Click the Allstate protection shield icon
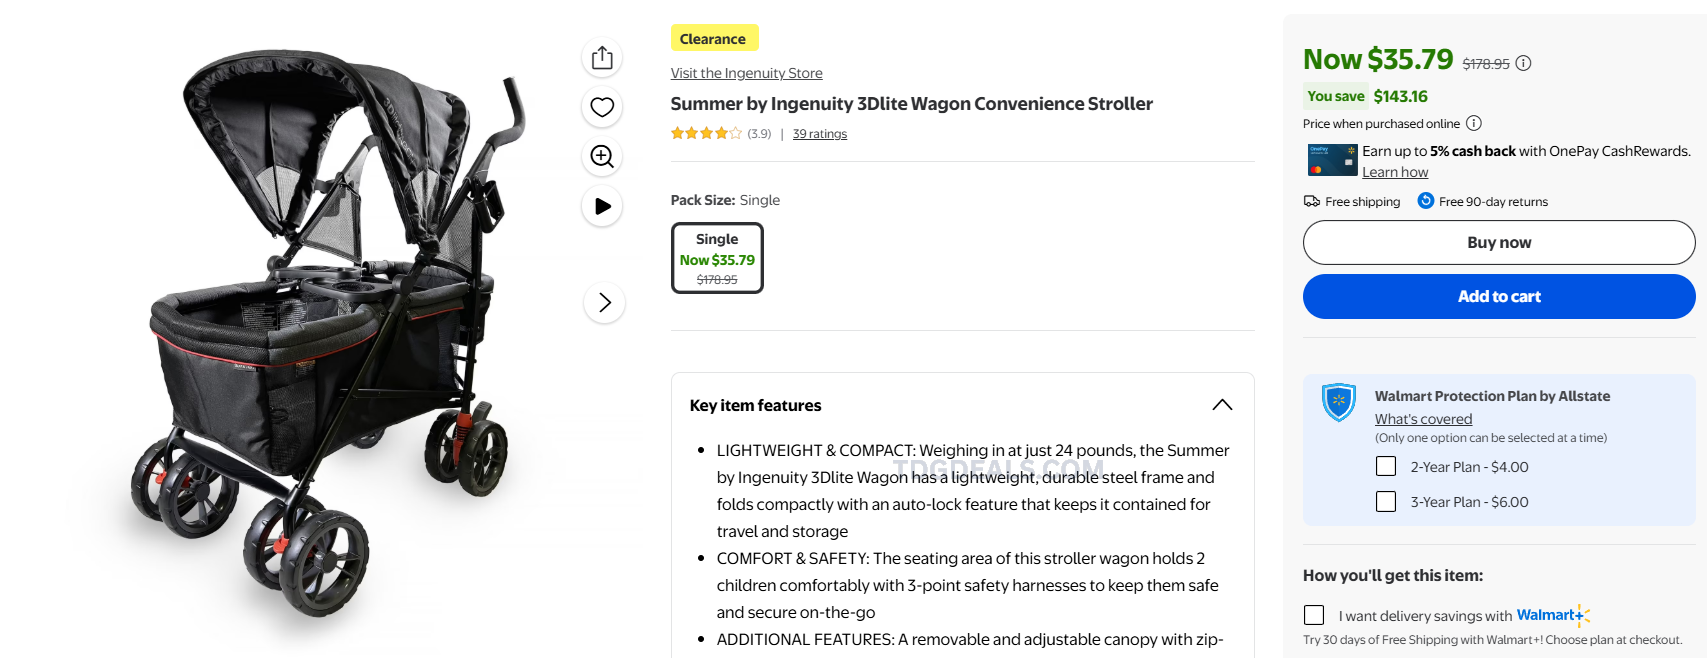1707x658 pixels. coord(1339,402)
